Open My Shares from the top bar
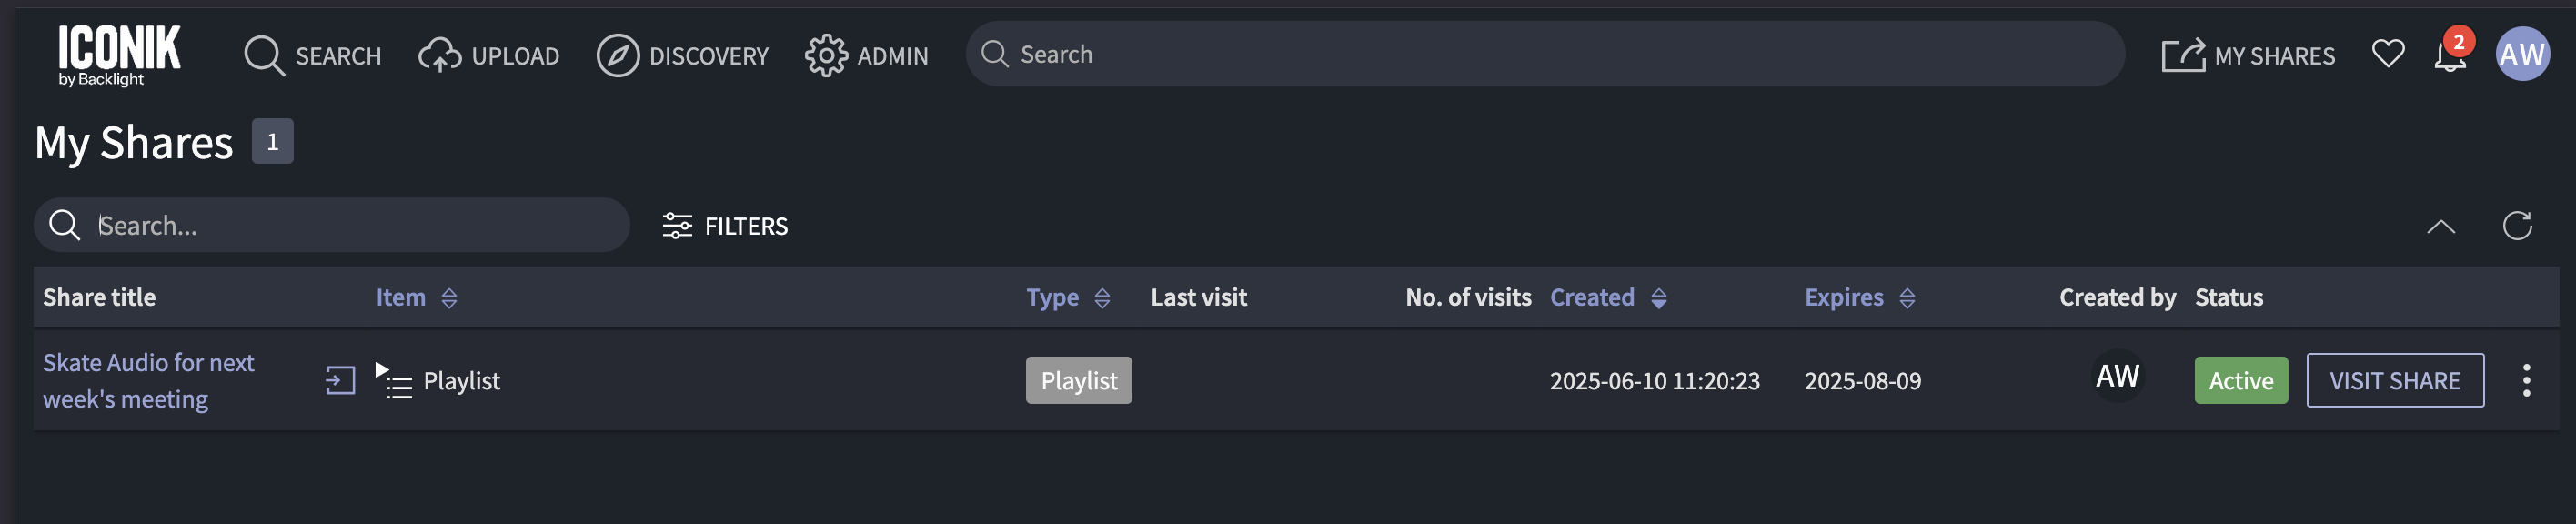The image size is (2576, 524). coord(2249,55)
